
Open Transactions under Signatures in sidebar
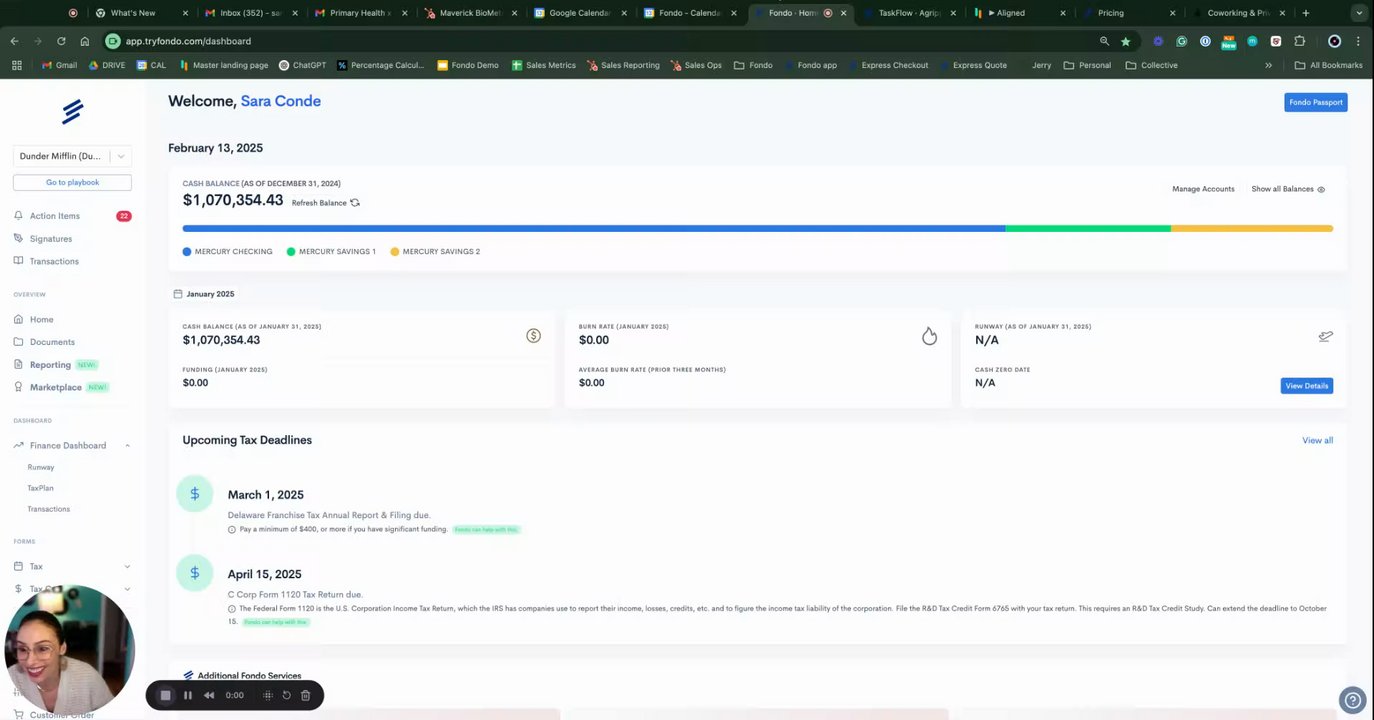pos(53,261)
